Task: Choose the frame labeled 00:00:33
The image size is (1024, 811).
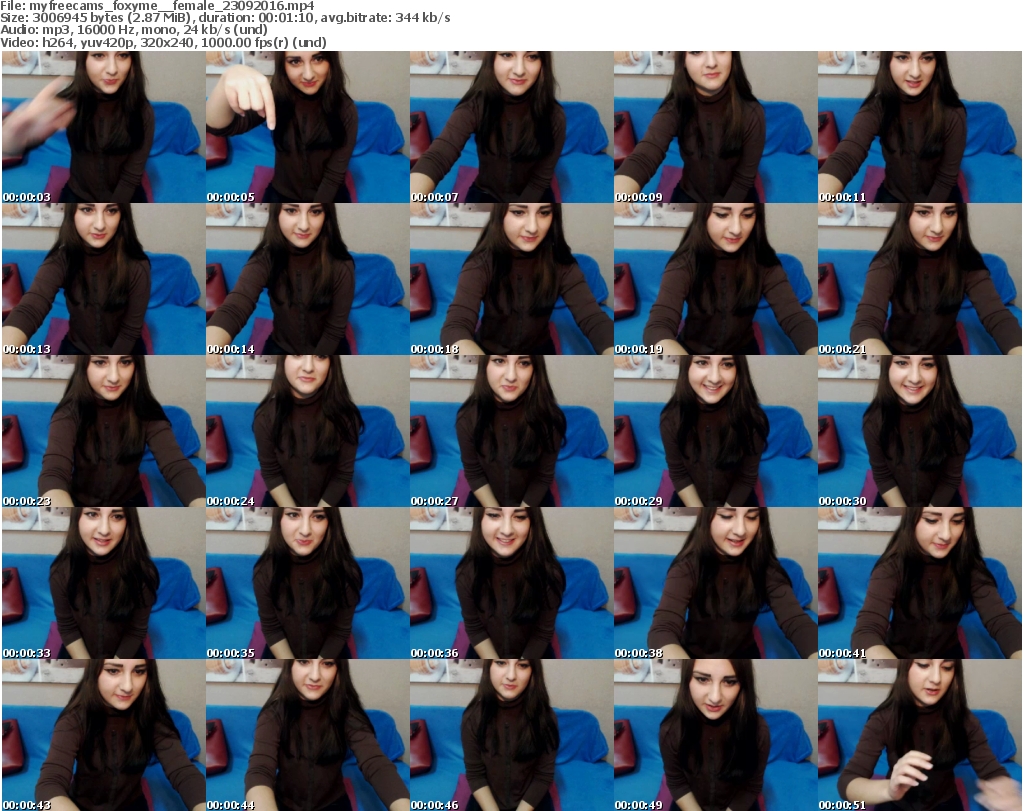Action: (104, 583)
